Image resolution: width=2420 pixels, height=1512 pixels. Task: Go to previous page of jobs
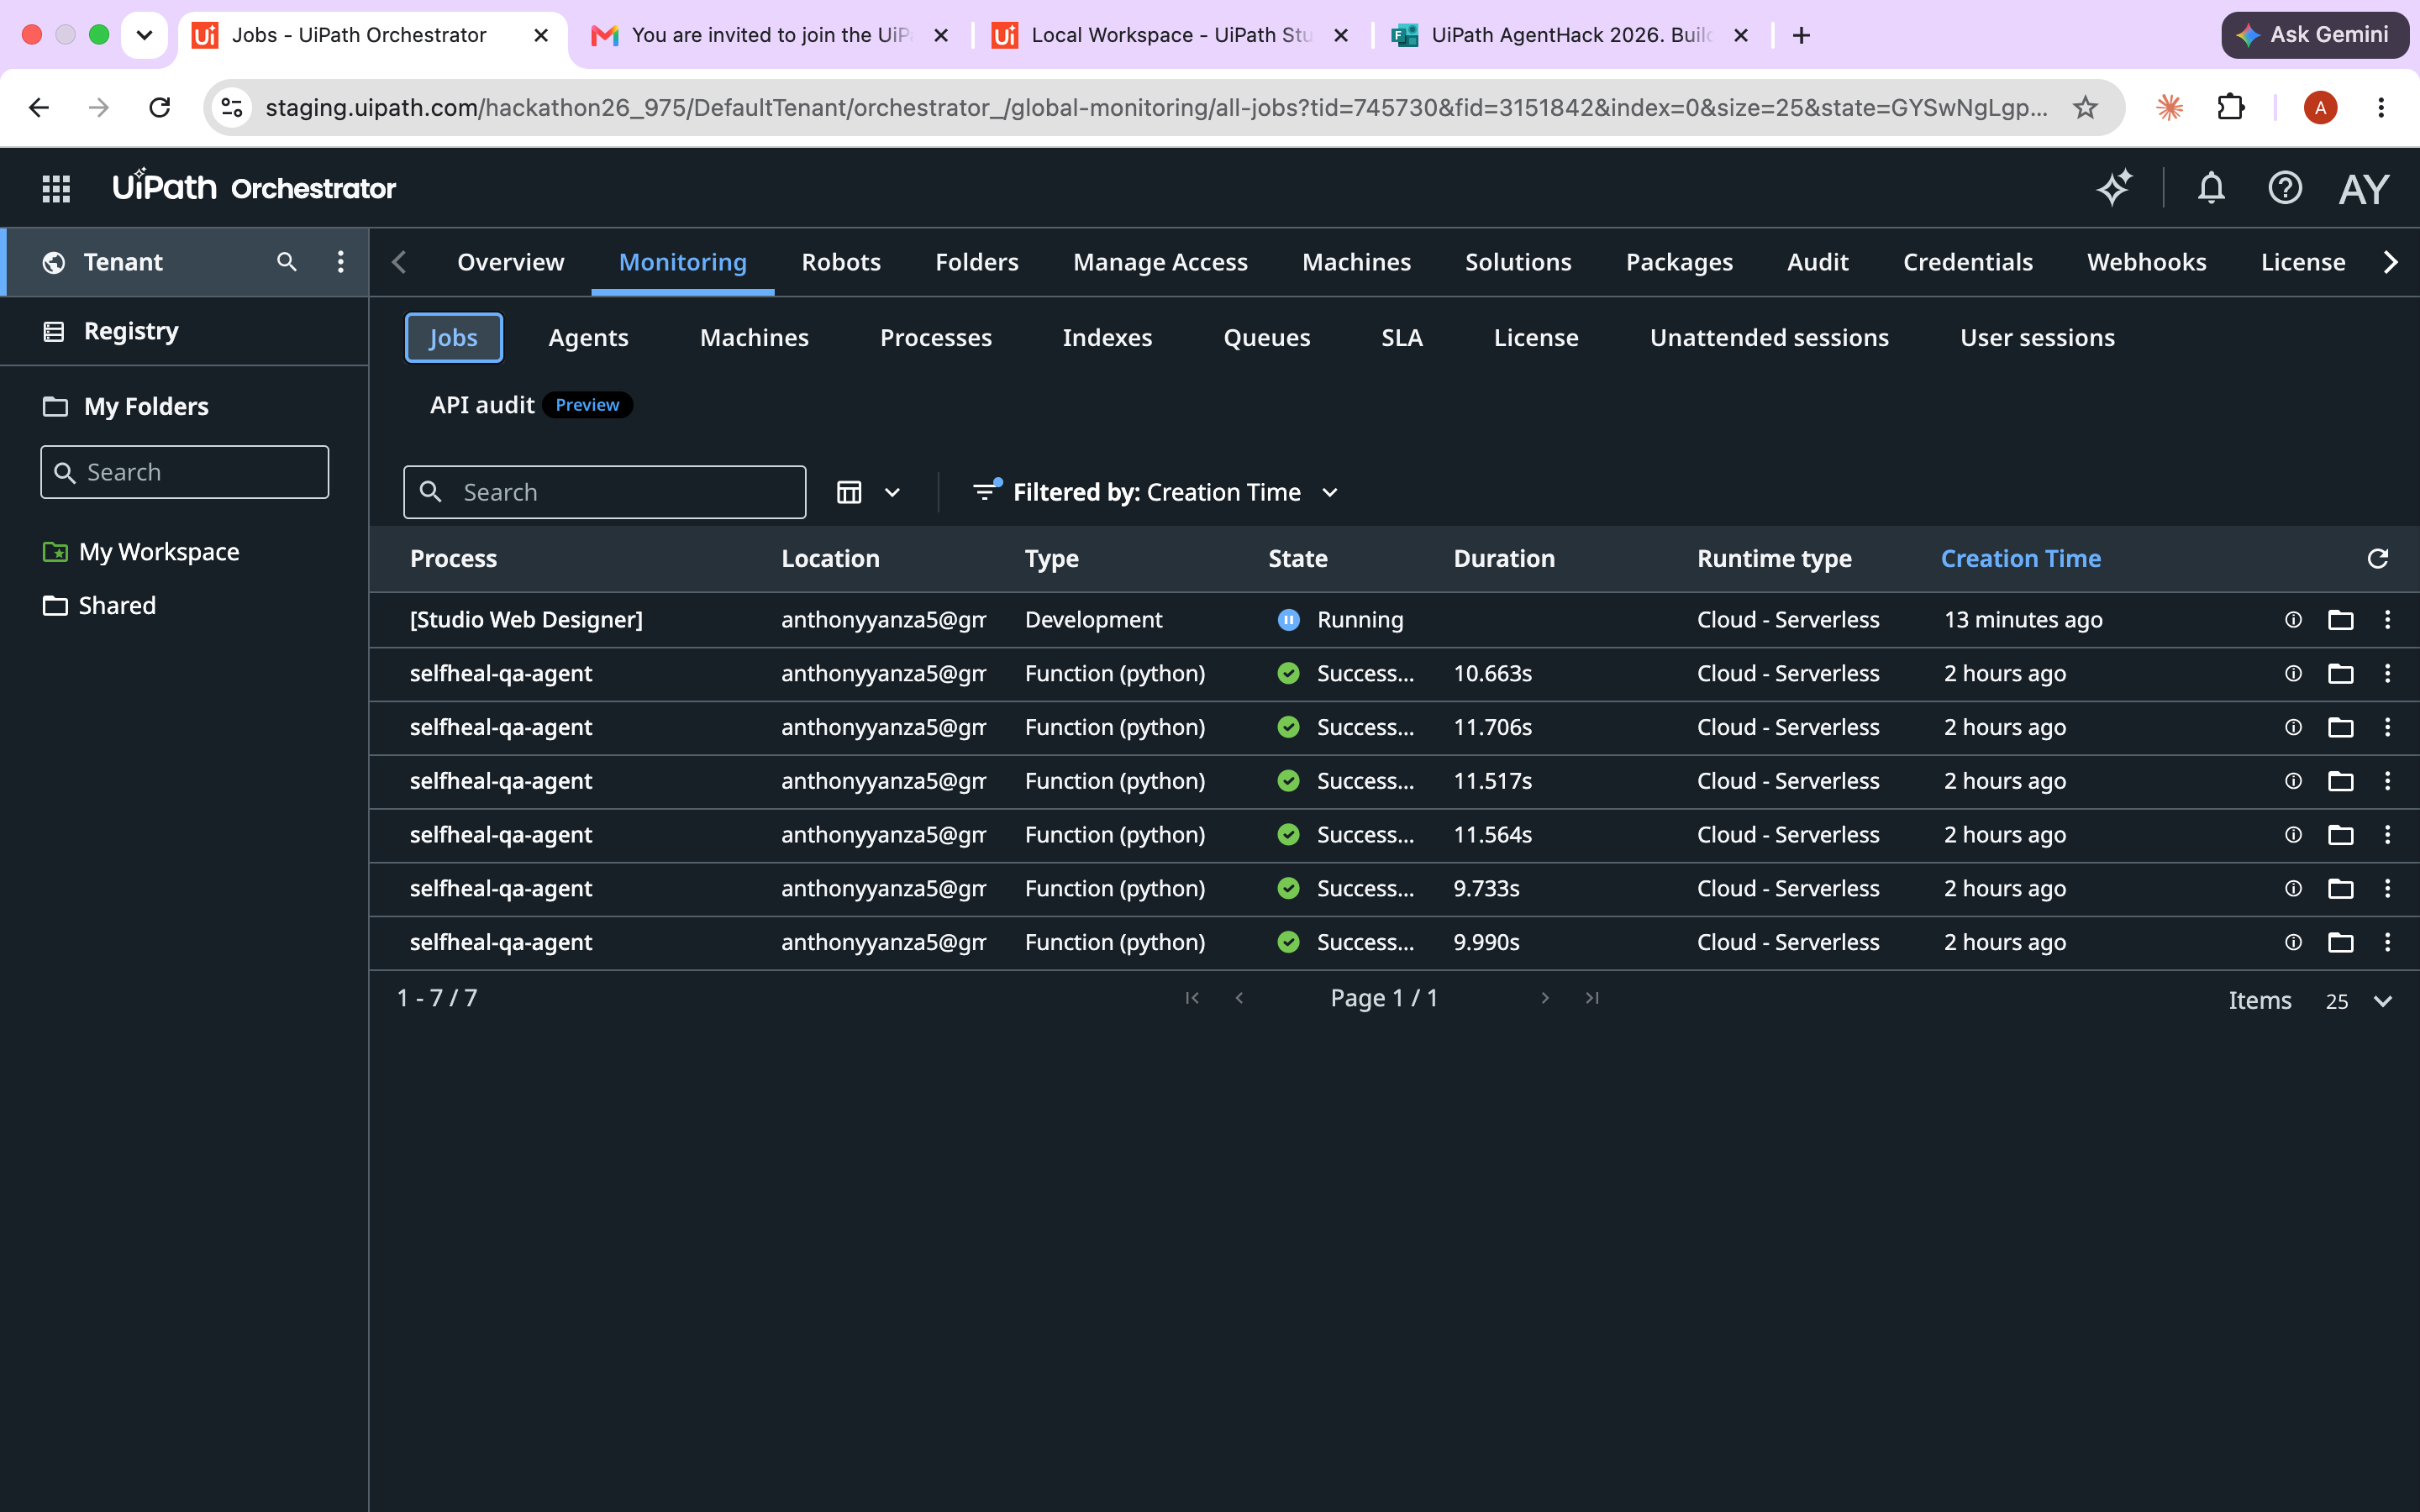(x=1239, y=998)
